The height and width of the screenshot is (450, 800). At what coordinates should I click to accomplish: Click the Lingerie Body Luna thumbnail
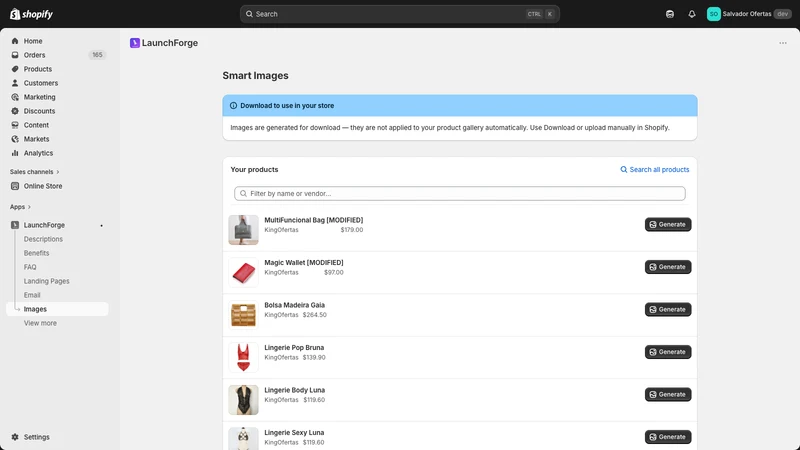click(243, 400)
